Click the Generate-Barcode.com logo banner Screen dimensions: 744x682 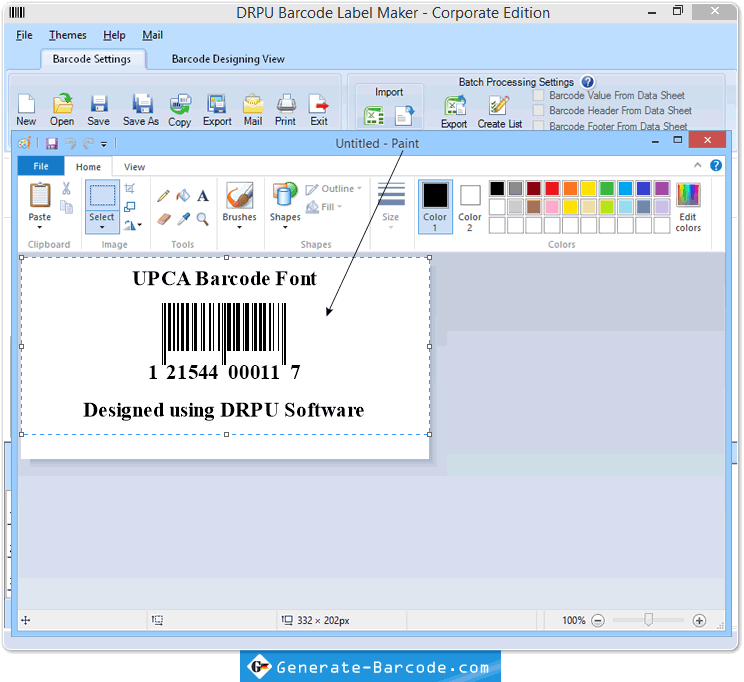tap(370, 666)
